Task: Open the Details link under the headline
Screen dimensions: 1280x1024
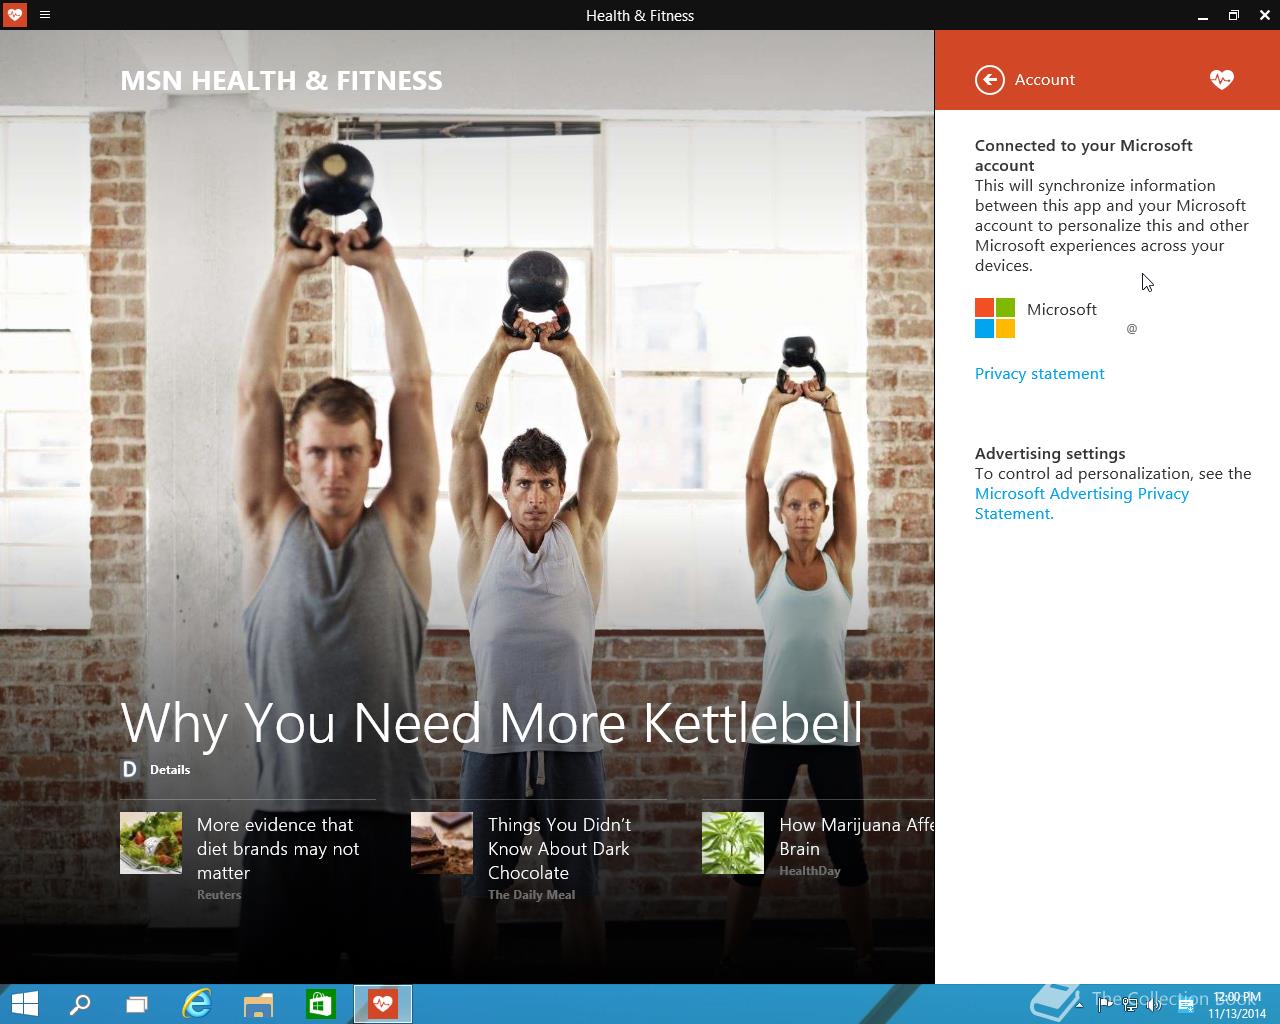Action: tap(170, 770)
